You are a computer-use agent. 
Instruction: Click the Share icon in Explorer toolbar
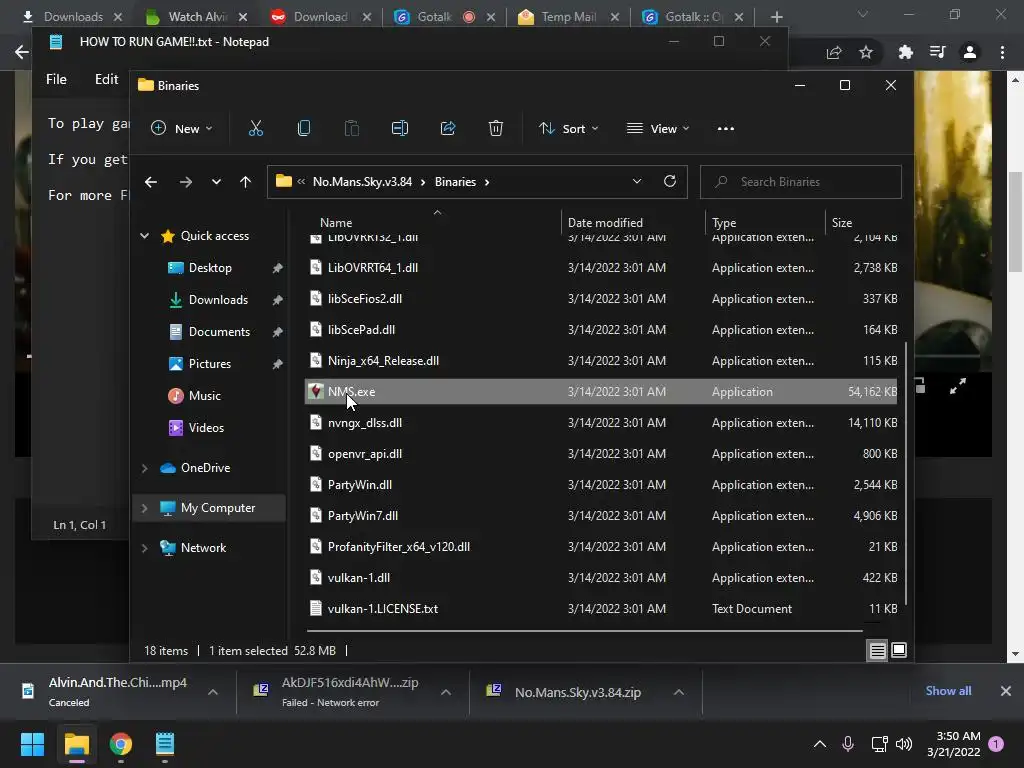(448, 129)
